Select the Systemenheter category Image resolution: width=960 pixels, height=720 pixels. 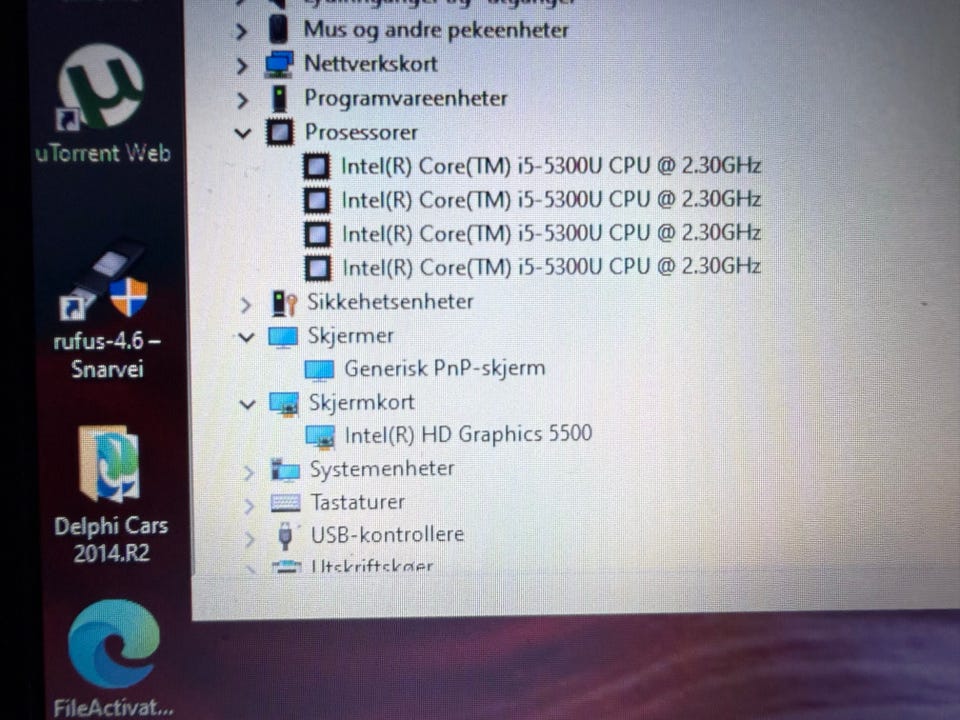click(x=382, y=469)
